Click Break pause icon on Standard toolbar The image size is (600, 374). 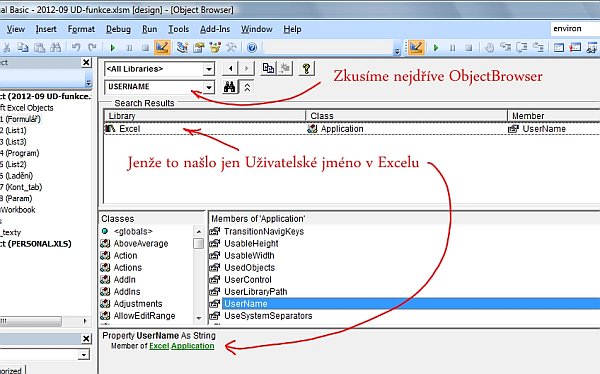click(129, 47)
